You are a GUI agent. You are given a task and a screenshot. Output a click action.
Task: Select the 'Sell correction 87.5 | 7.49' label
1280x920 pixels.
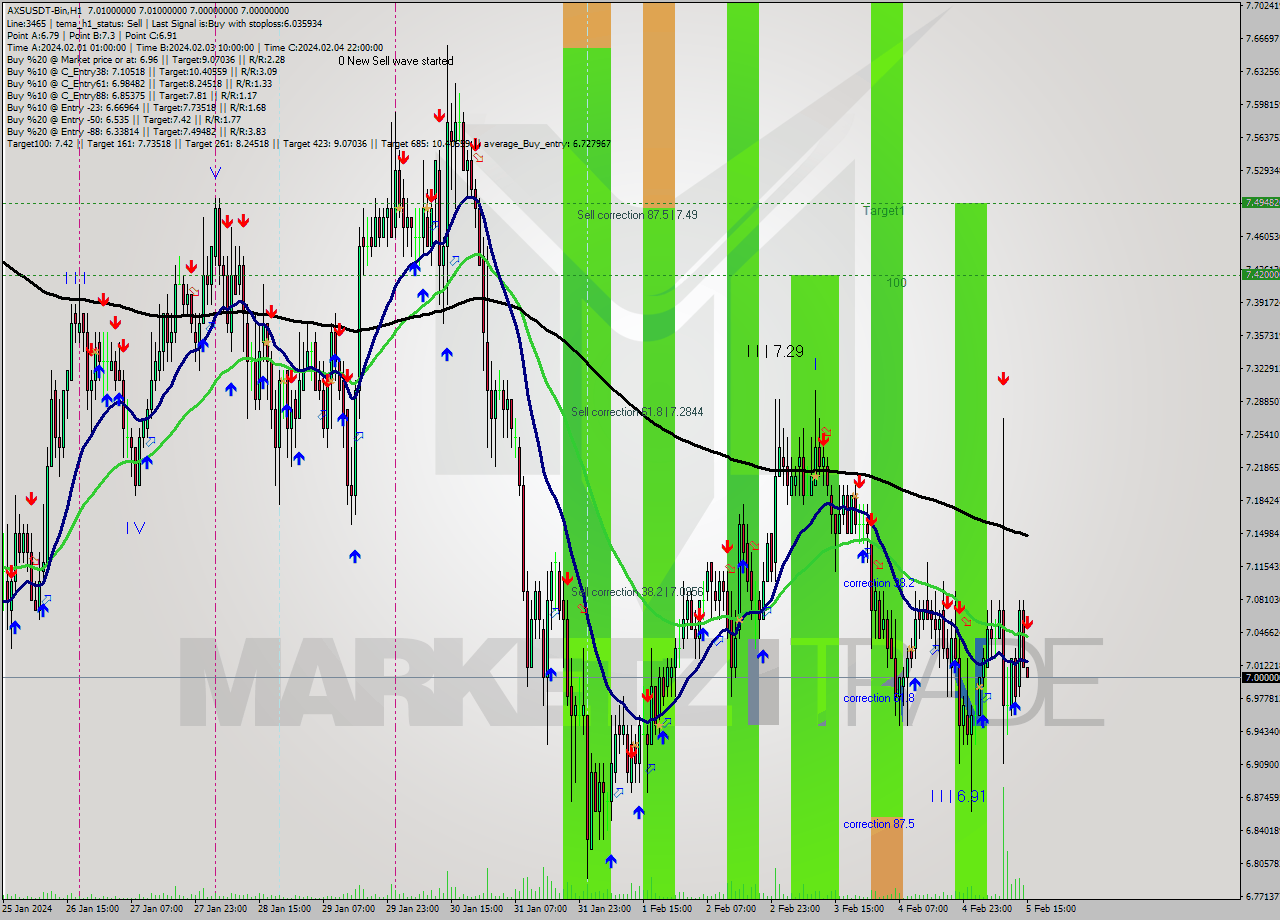pos(637,215)
